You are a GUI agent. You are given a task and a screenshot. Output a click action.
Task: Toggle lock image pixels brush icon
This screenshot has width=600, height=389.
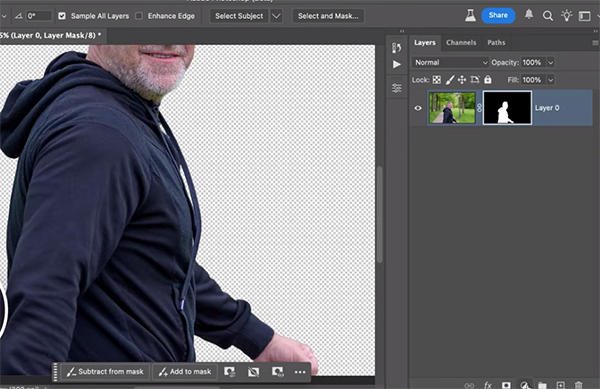point(450,80)
